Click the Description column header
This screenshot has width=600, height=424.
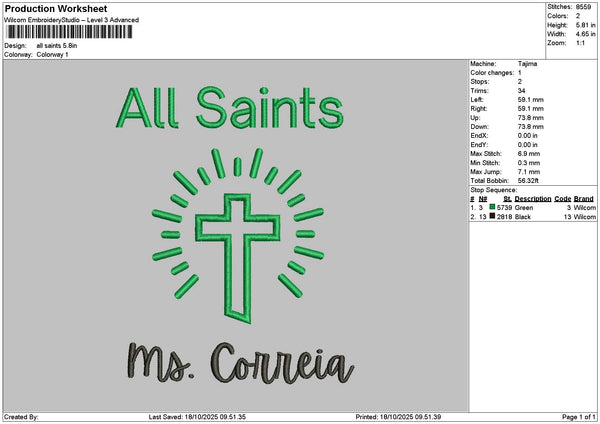(533, 199)
